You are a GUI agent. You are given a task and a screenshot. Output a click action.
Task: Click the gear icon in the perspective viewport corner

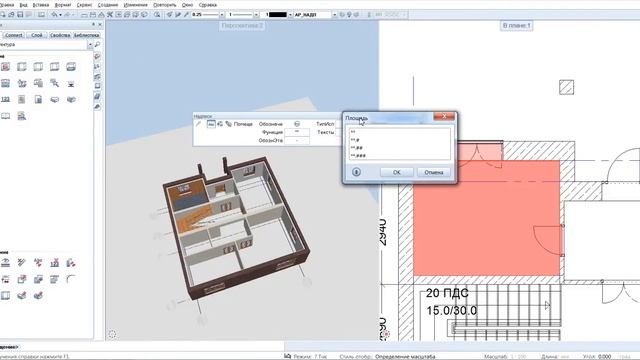tap(112, 334)
